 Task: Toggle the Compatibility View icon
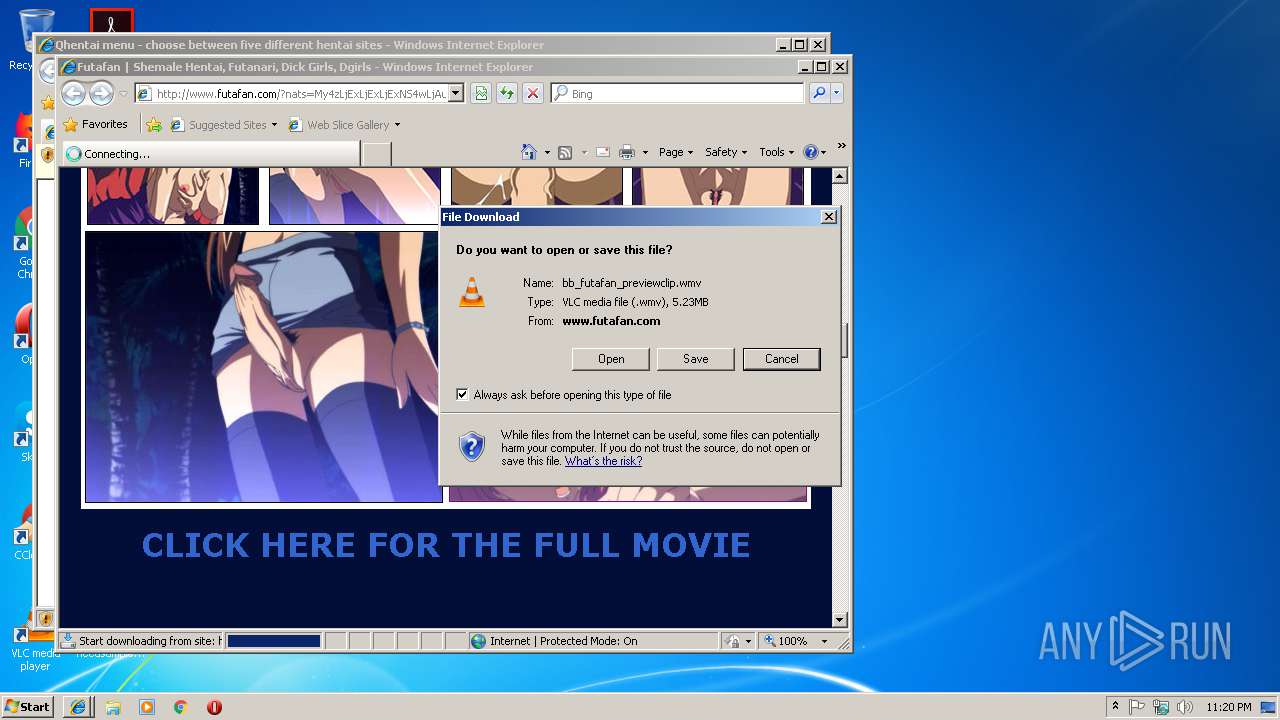[481, 94]
